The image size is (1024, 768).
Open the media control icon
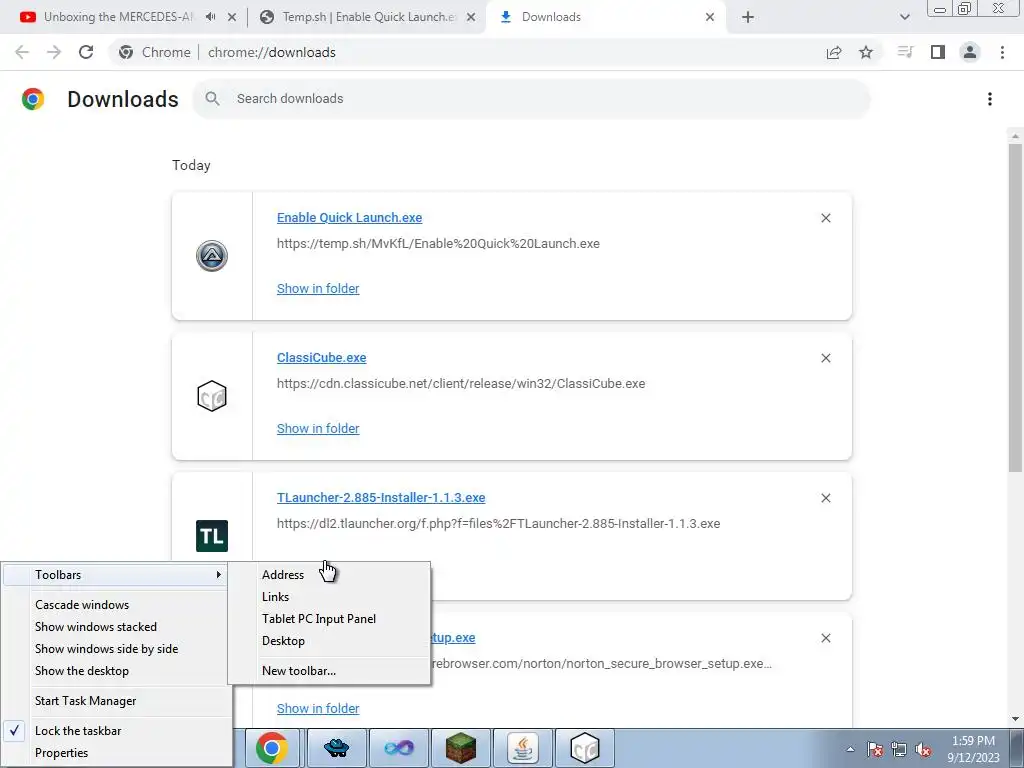click(x=905, y=52)
